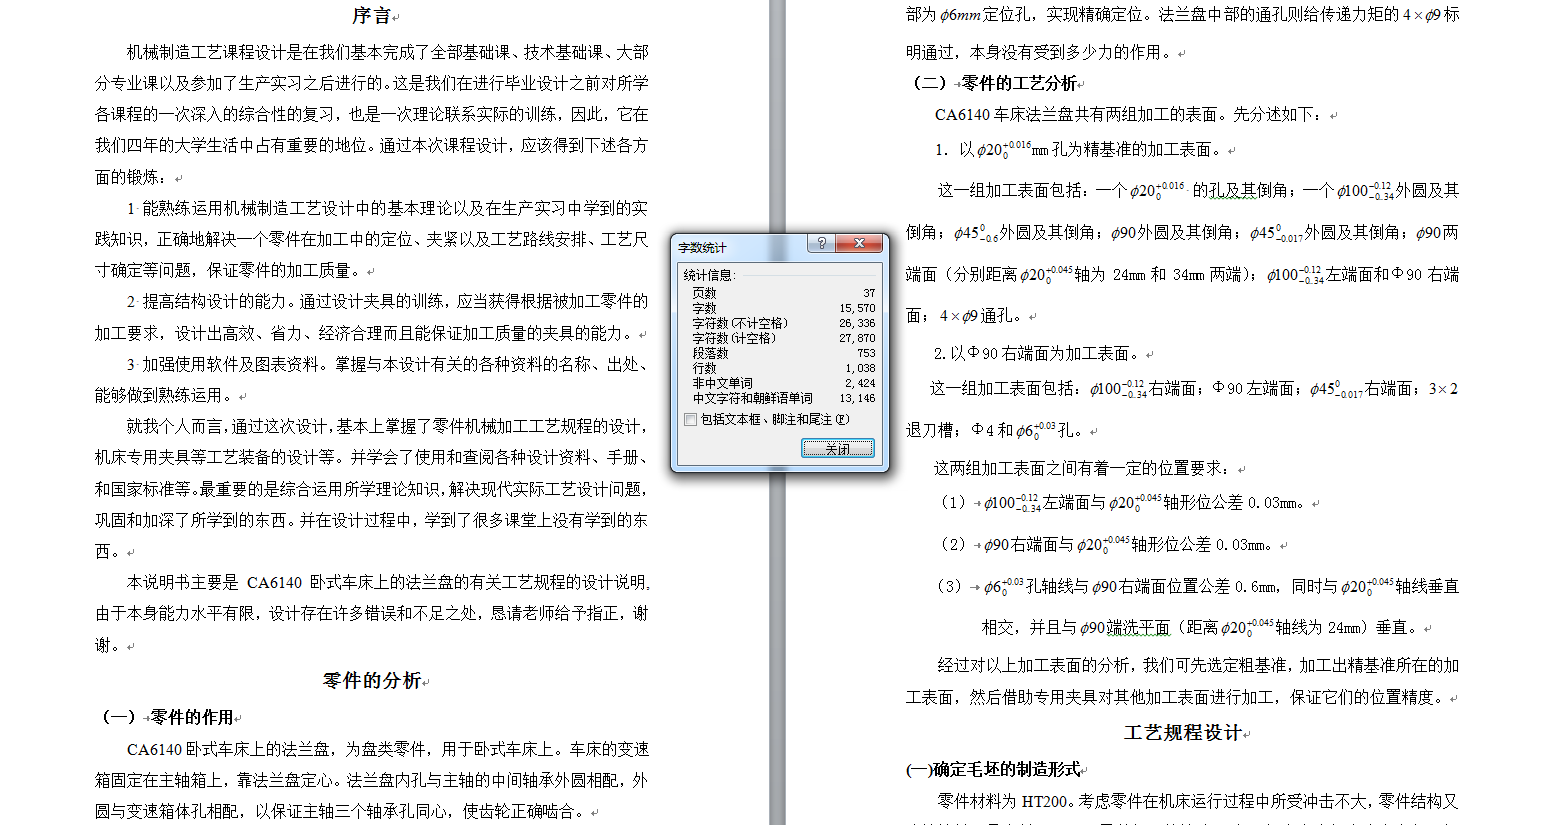1561x825 pixels.
Task: Click the line starting 这两组加工表面之间有着一定的位置要求
Action: click(1085, 468)
